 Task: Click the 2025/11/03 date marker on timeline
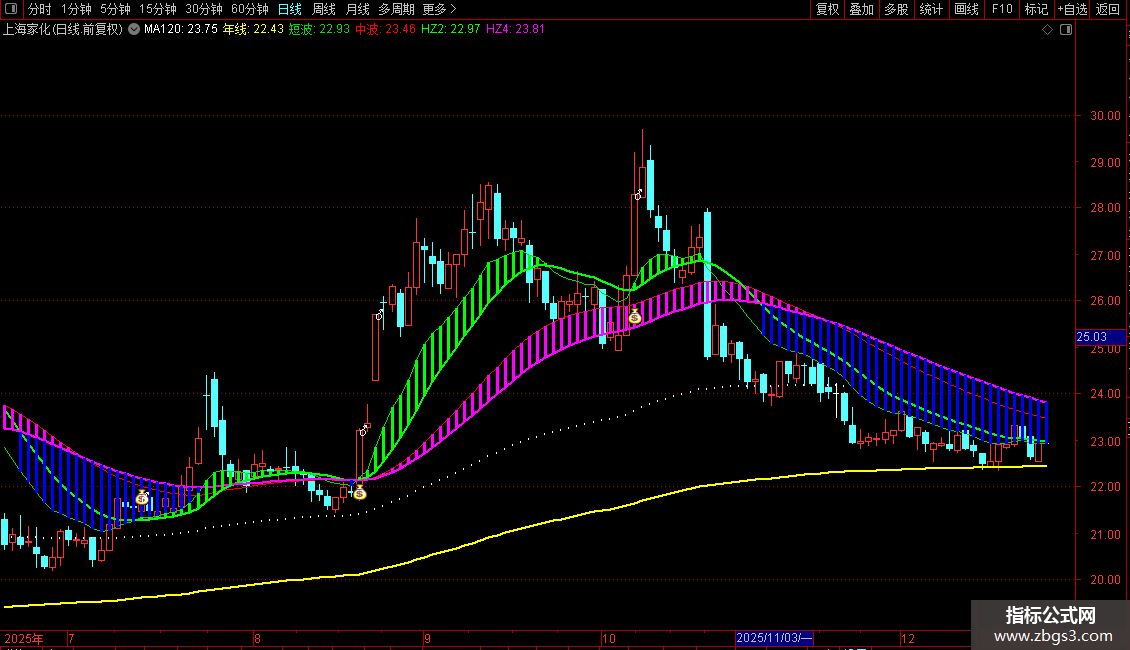pyautogui.click(x=774, y=638)
